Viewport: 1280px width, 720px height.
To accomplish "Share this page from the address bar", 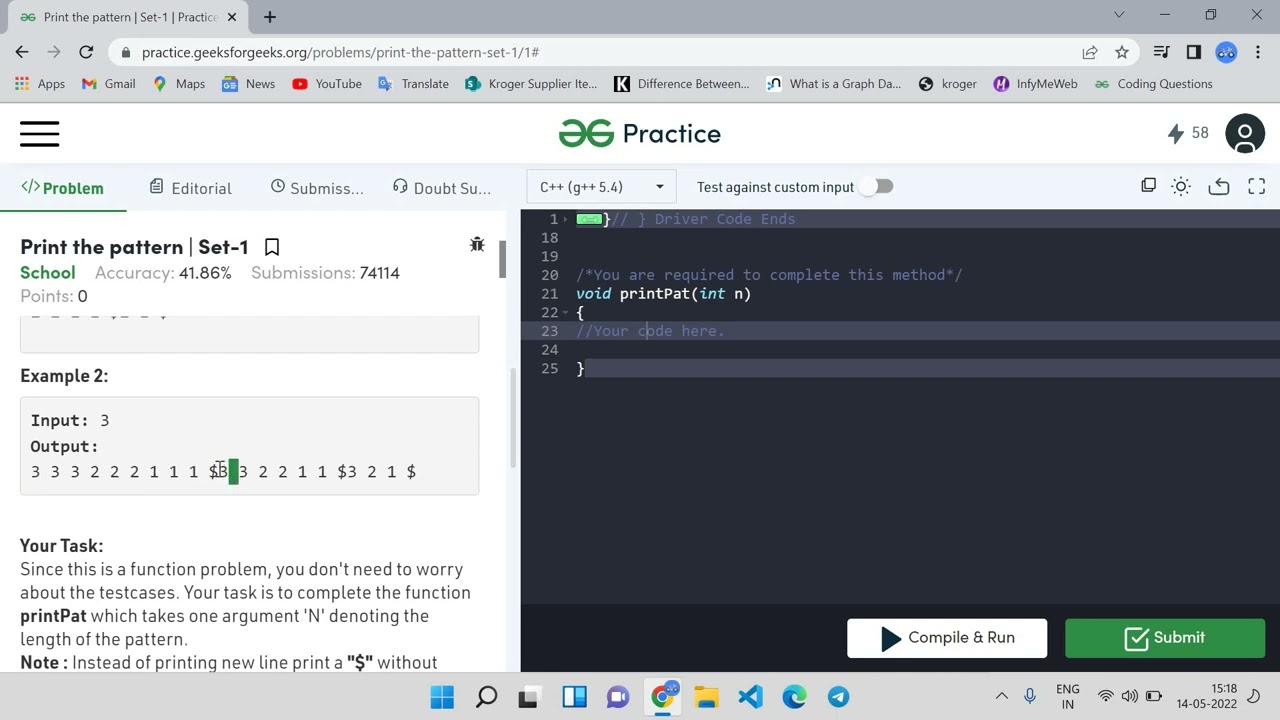I will click(x=1090, y=52).
